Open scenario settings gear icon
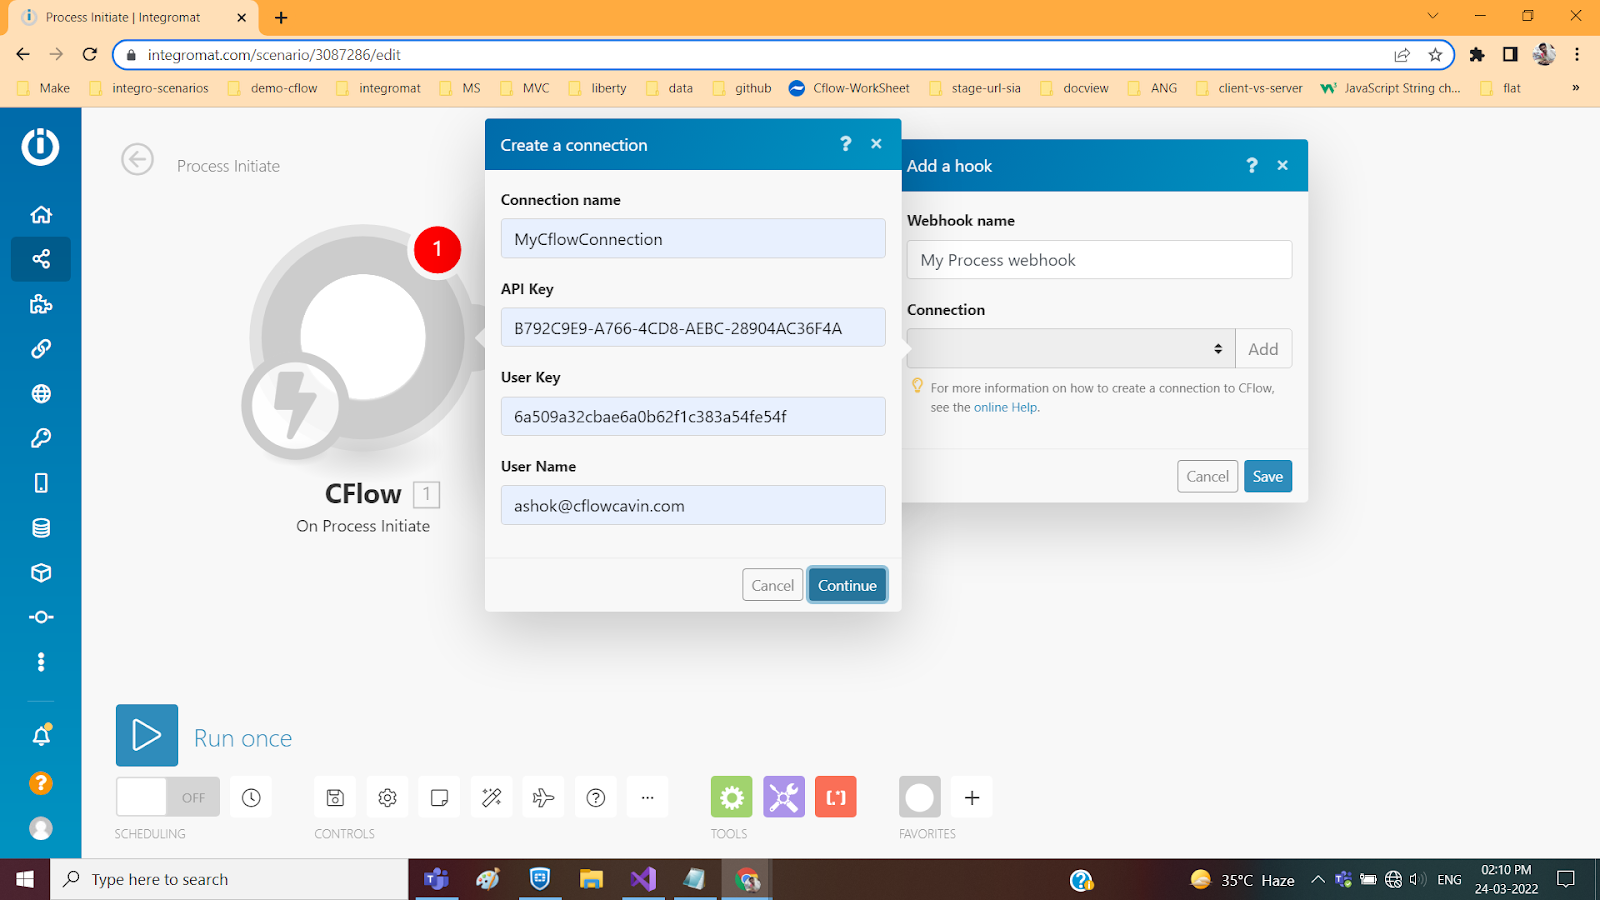The width and height of the screenshot is (1600, 900). (387, 797)
